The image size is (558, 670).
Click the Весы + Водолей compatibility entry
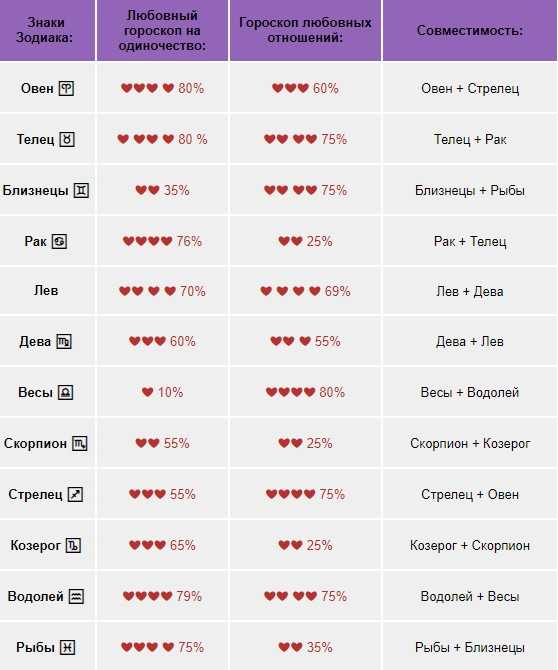(x=470, y=392)
